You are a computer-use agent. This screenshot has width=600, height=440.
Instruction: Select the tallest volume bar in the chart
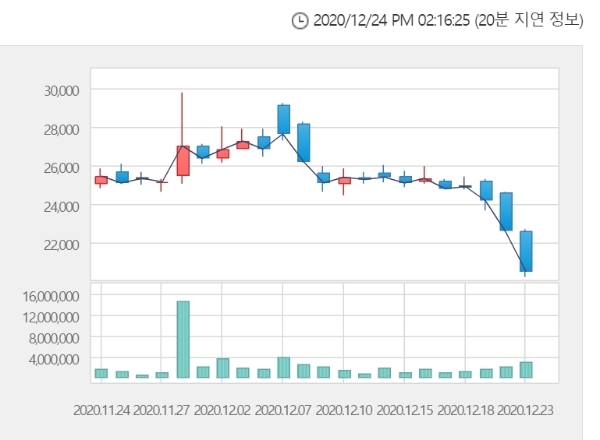pos(183,339)
